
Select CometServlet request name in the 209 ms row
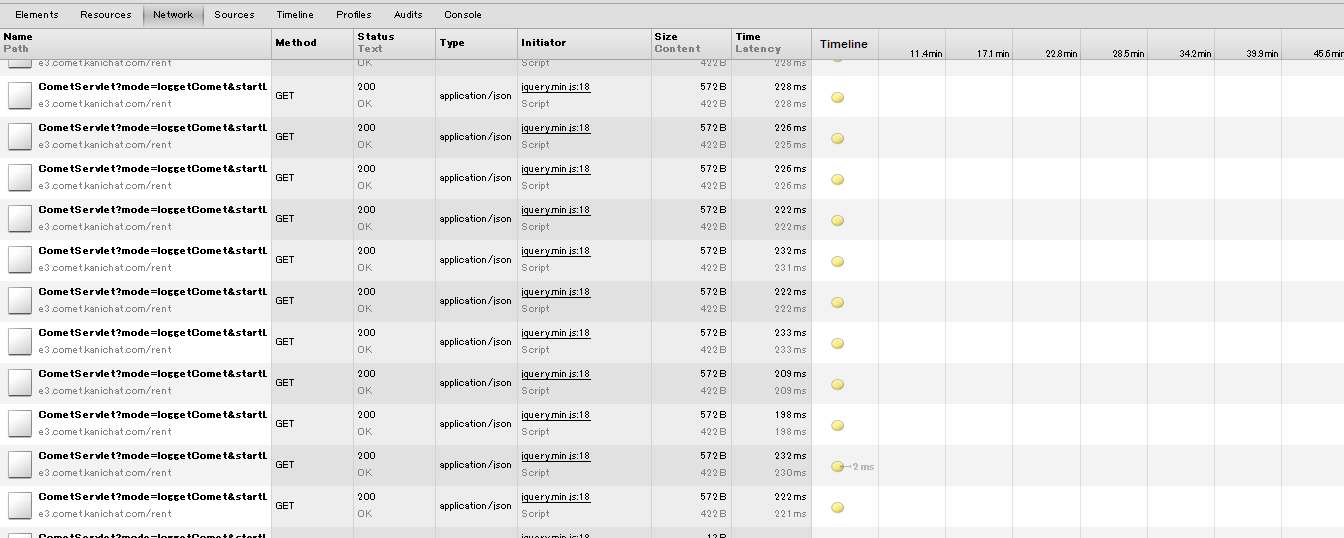pos(153,374)
